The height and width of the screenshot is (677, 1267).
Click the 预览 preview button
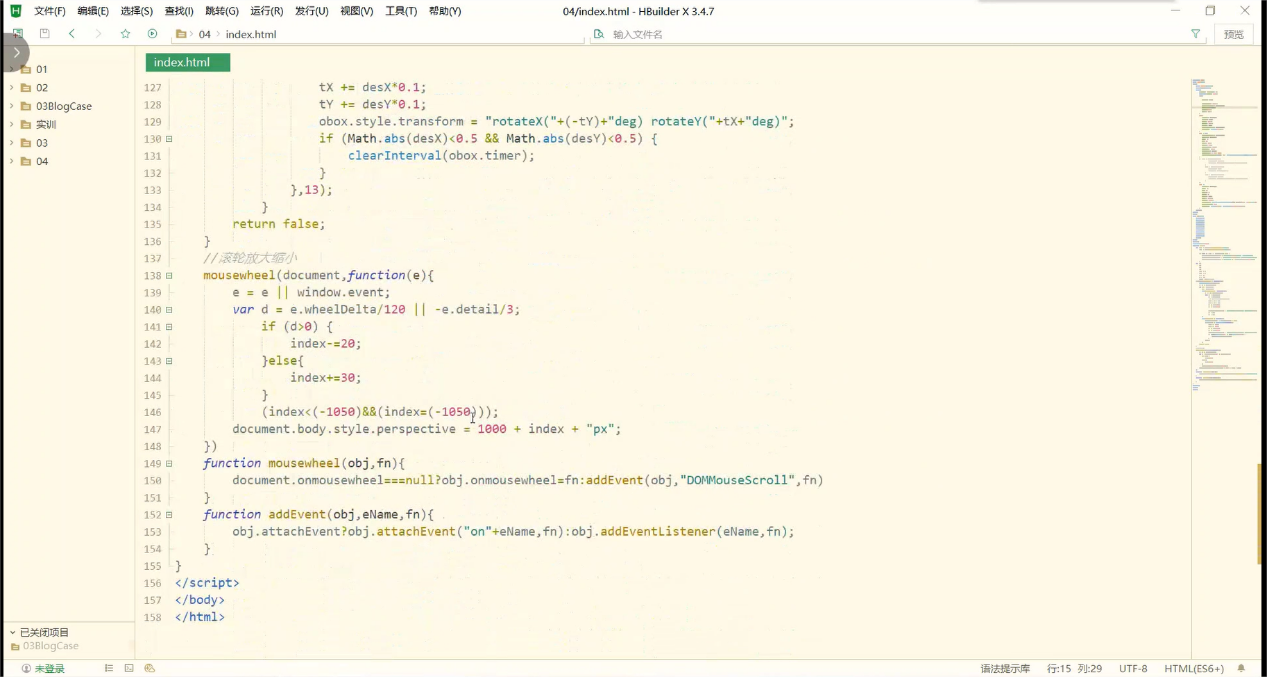pyautogui.click(x=1234, y=34)
